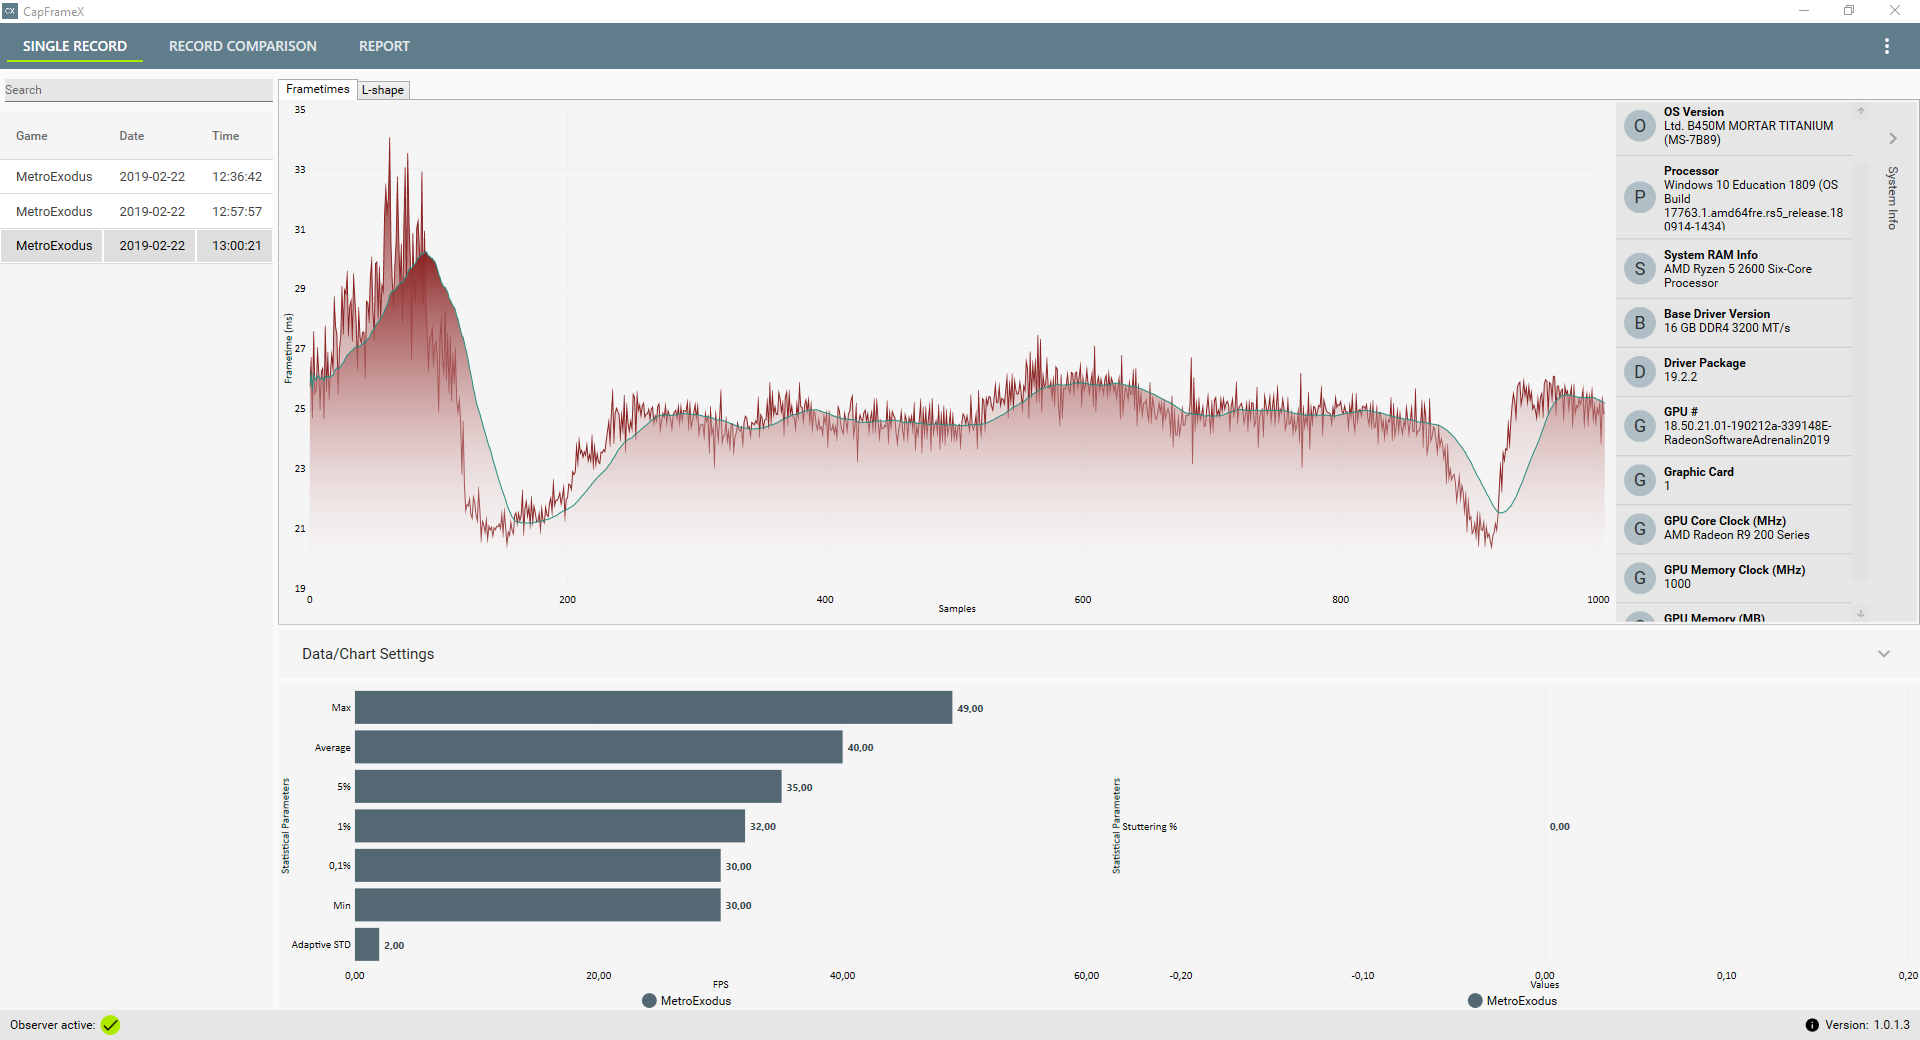Sort records by Time column header
1920x1040 pixels.
tap(226, 136)
